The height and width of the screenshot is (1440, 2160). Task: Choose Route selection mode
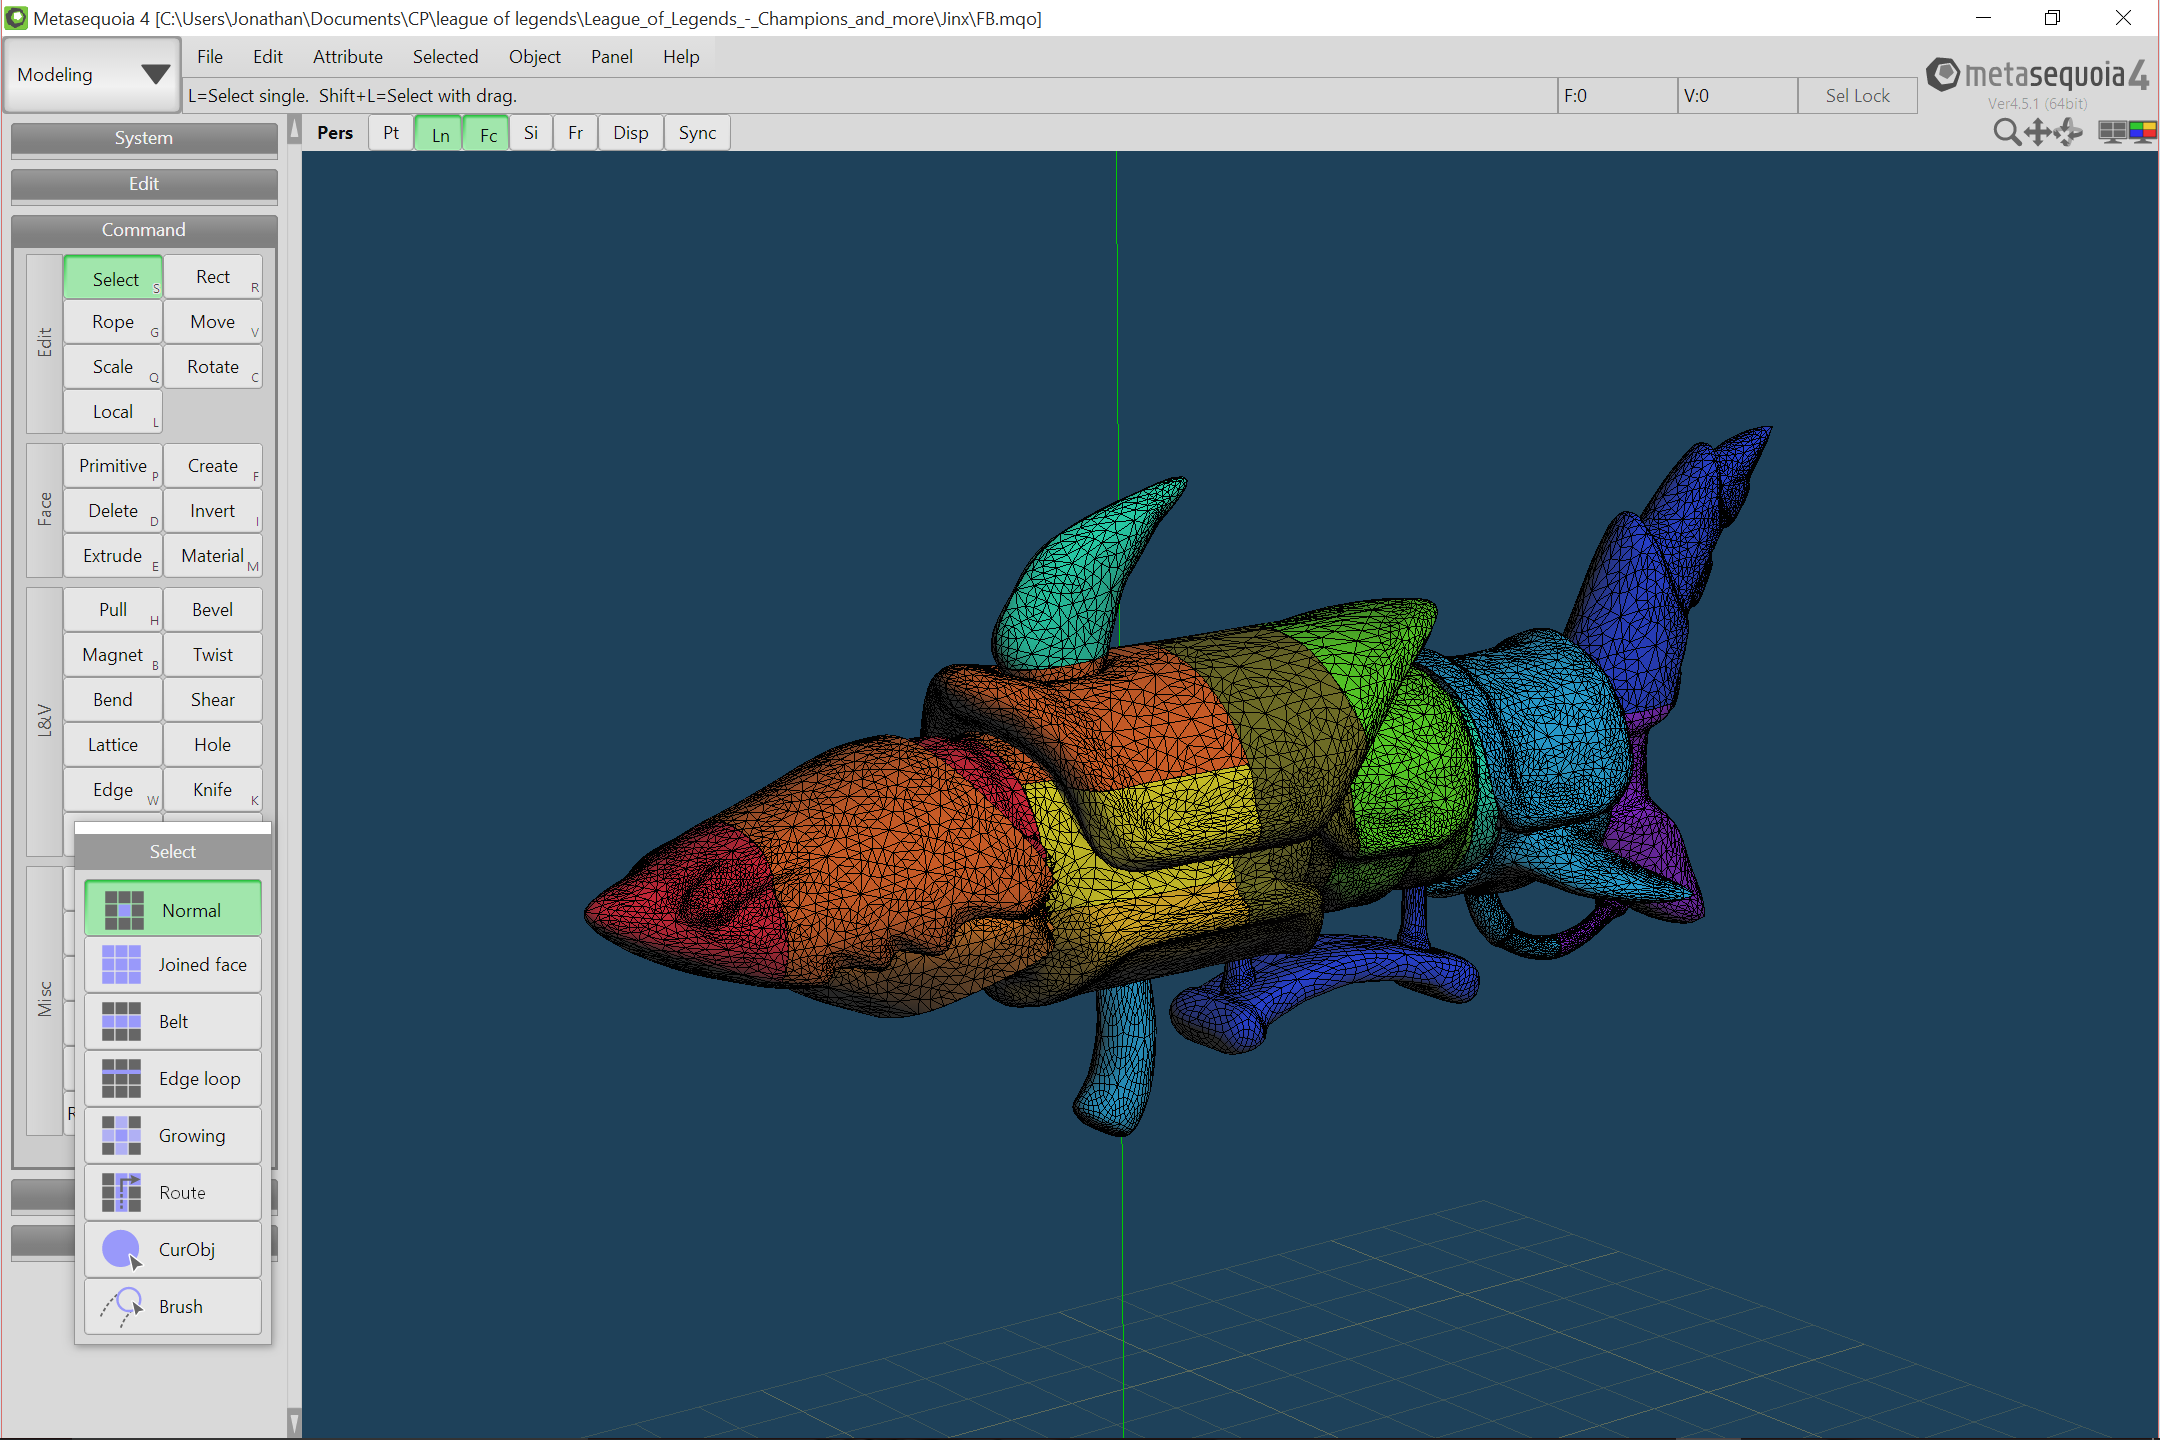coord(173,1193)
